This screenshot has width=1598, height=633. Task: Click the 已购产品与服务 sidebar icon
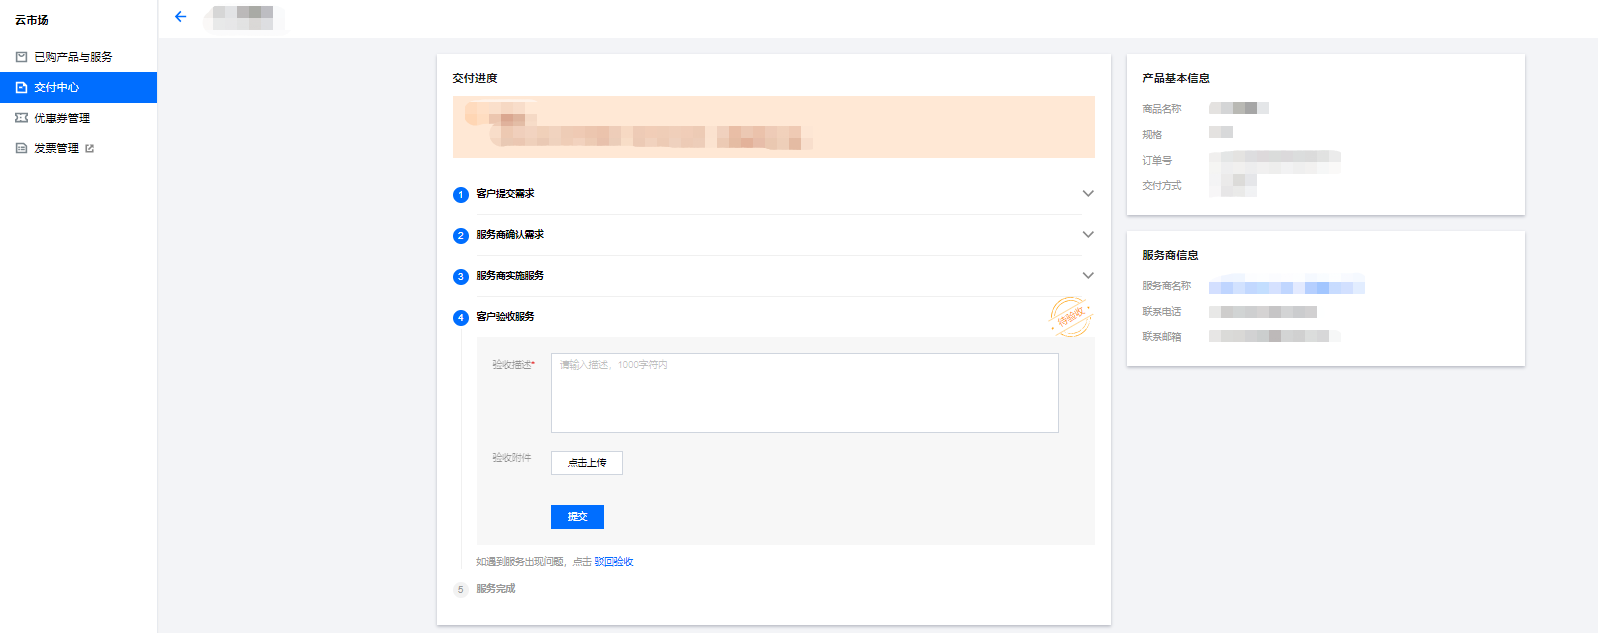pyautogui.click(x=21, y=57)
